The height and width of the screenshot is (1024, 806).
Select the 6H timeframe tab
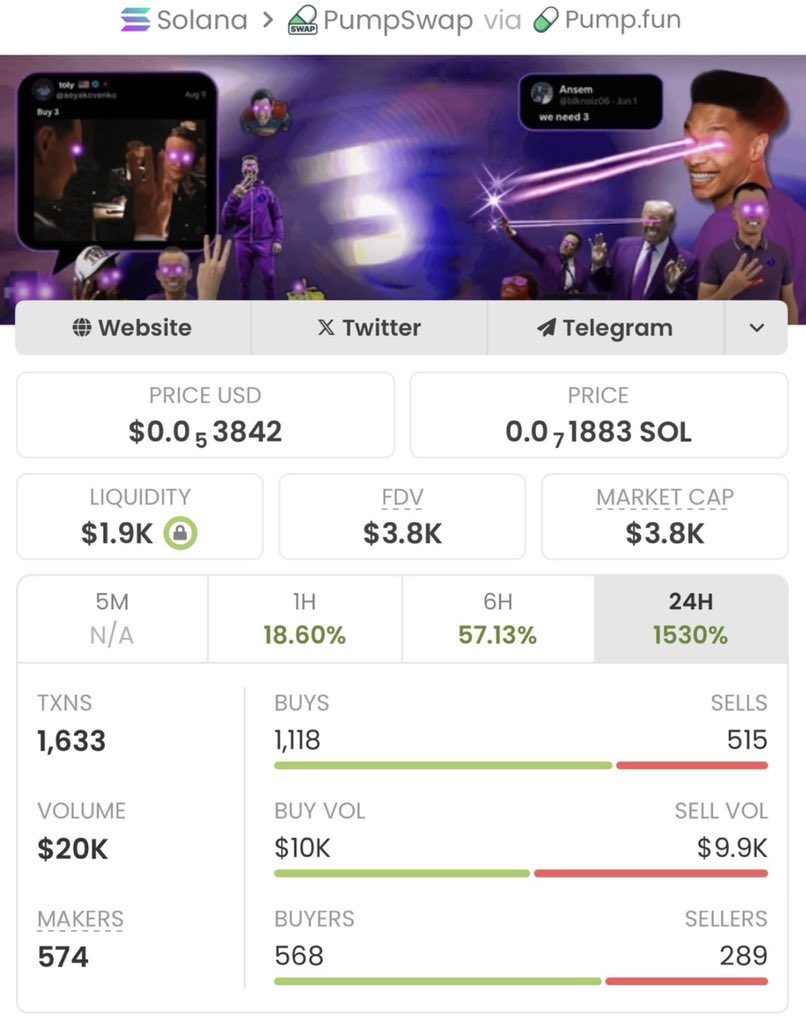498,618
